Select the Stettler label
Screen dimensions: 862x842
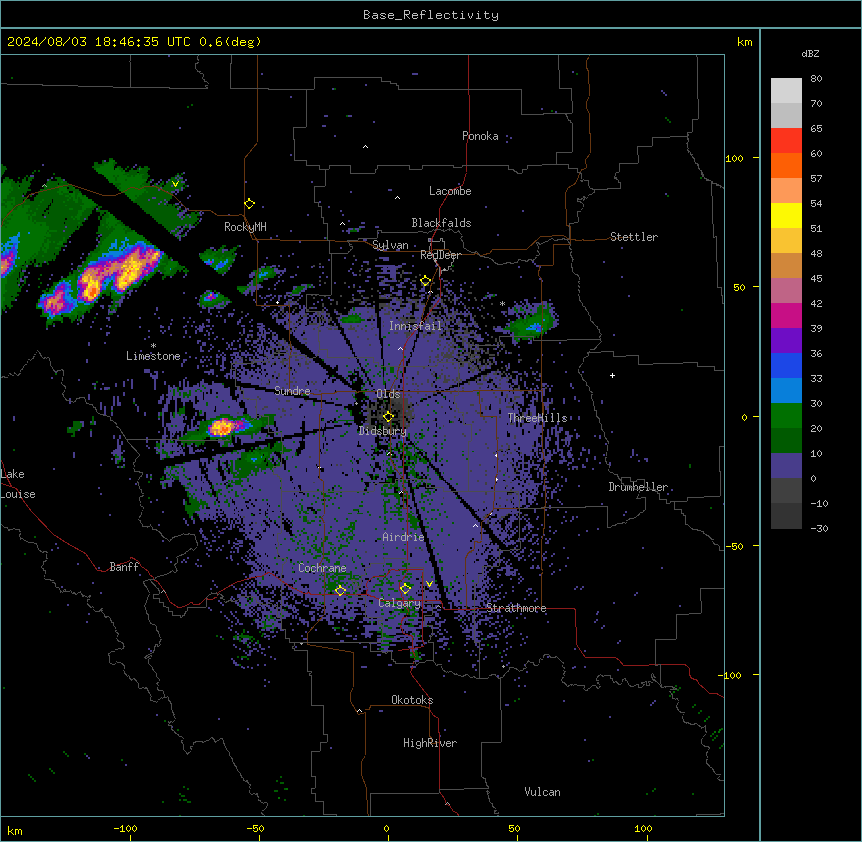634,237
